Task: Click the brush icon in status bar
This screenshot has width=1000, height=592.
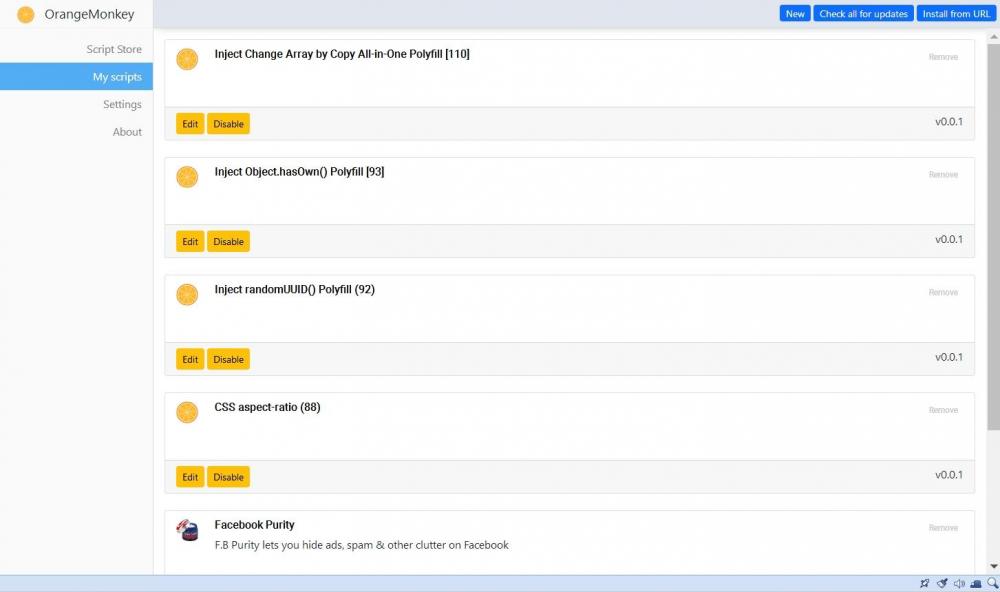Action: click(941, 584)
